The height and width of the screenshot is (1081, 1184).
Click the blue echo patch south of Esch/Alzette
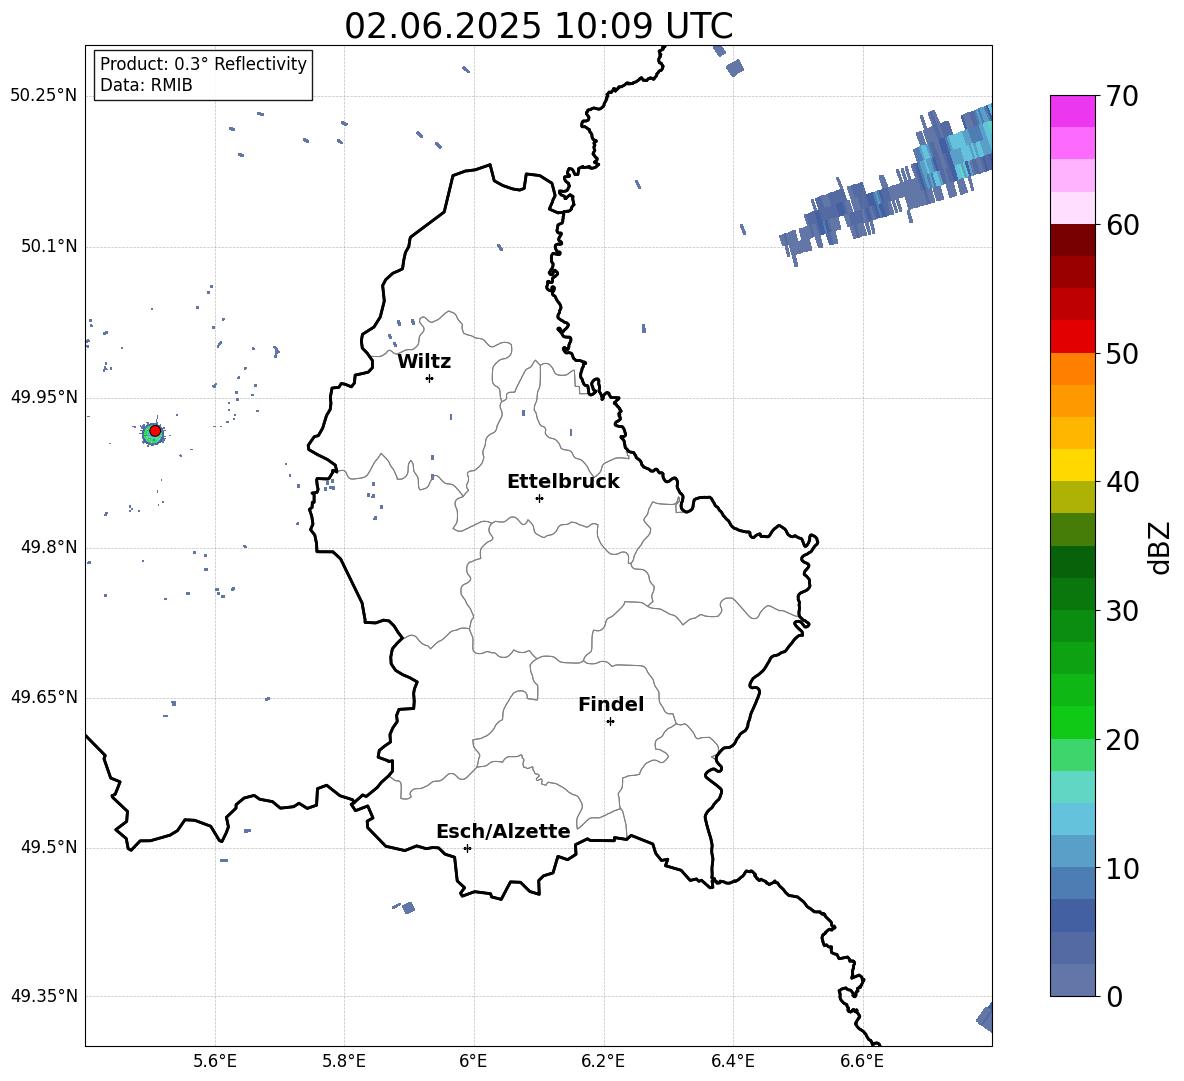coord(408,907)
